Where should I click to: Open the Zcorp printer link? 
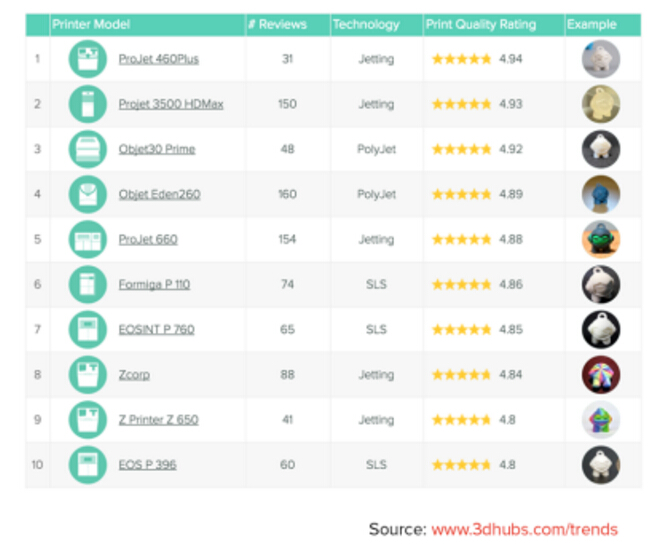coord(134,375)
